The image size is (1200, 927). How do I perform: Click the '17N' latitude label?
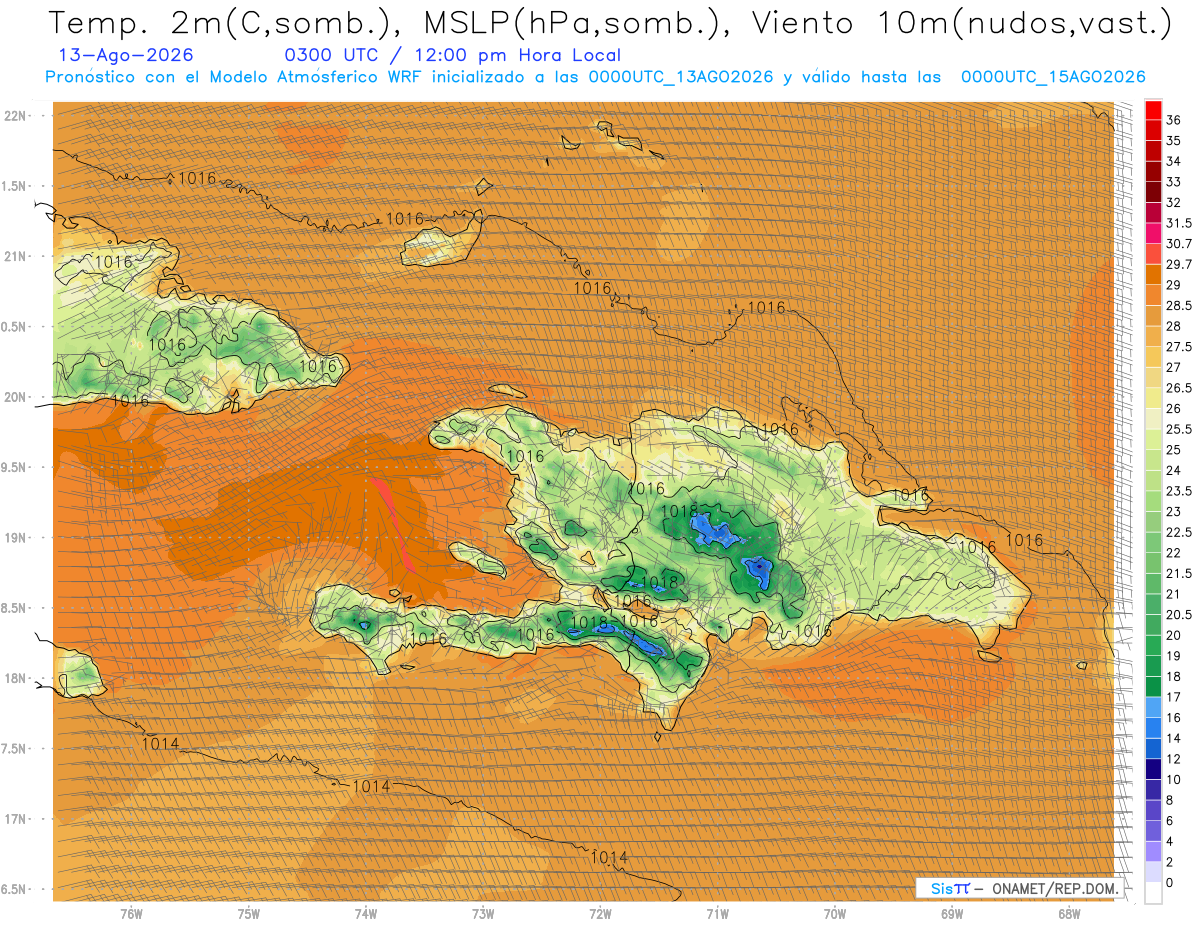[x=15, y=819]
